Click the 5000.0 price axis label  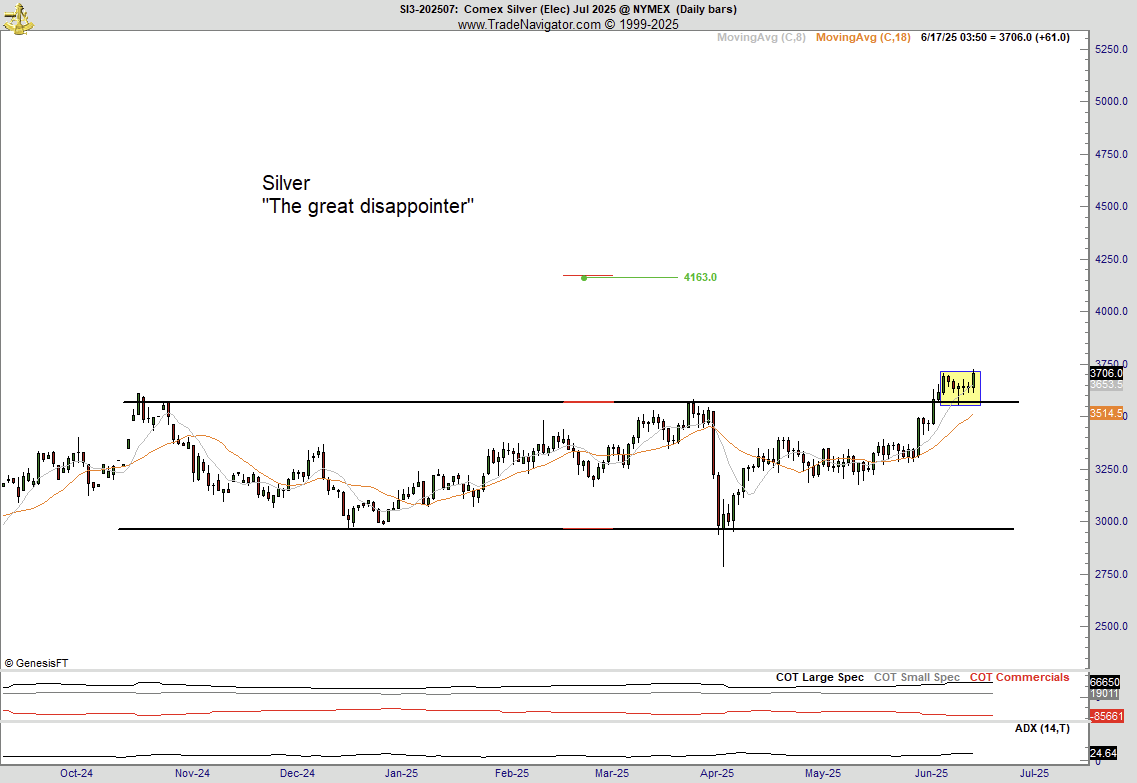(x=1111, y=102)
